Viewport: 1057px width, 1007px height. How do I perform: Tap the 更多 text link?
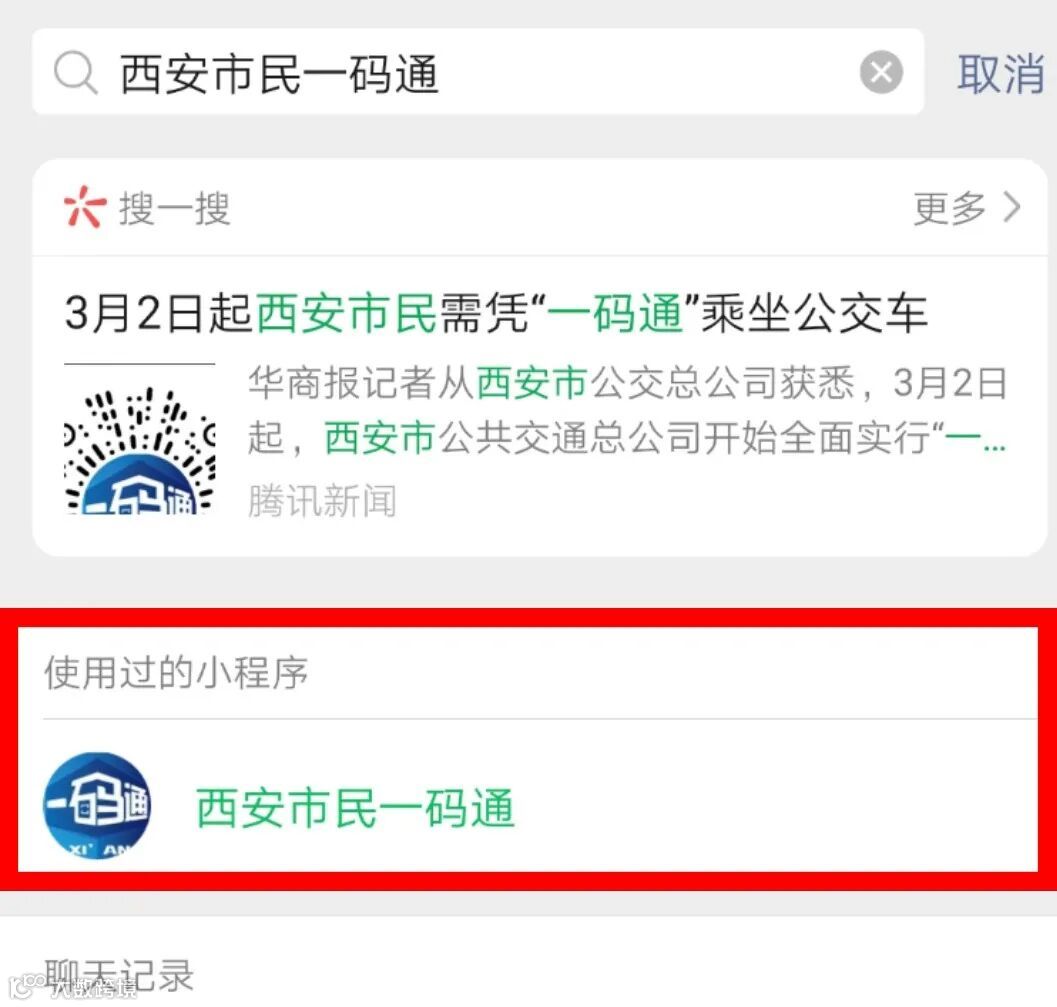click(949, 208)
